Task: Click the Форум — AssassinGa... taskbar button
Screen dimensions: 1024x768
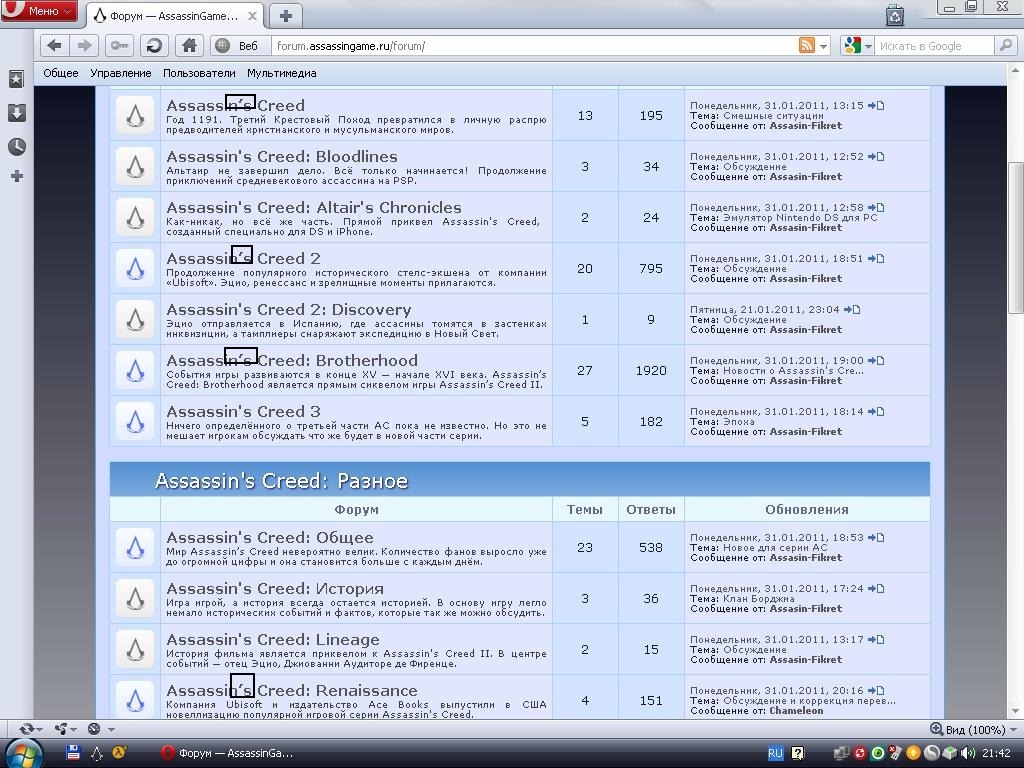Action: (x=227, y=753)
